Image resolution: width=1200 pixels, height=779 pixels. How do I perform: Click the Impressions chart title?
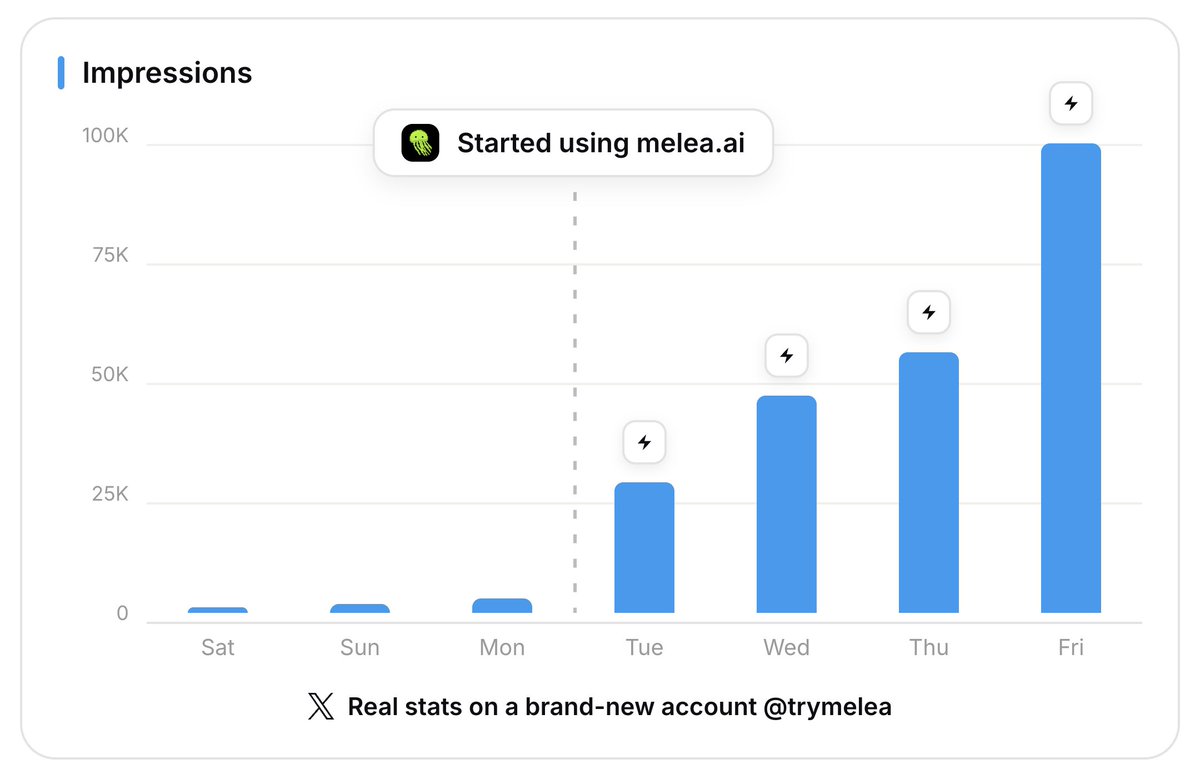pos(167,73)
